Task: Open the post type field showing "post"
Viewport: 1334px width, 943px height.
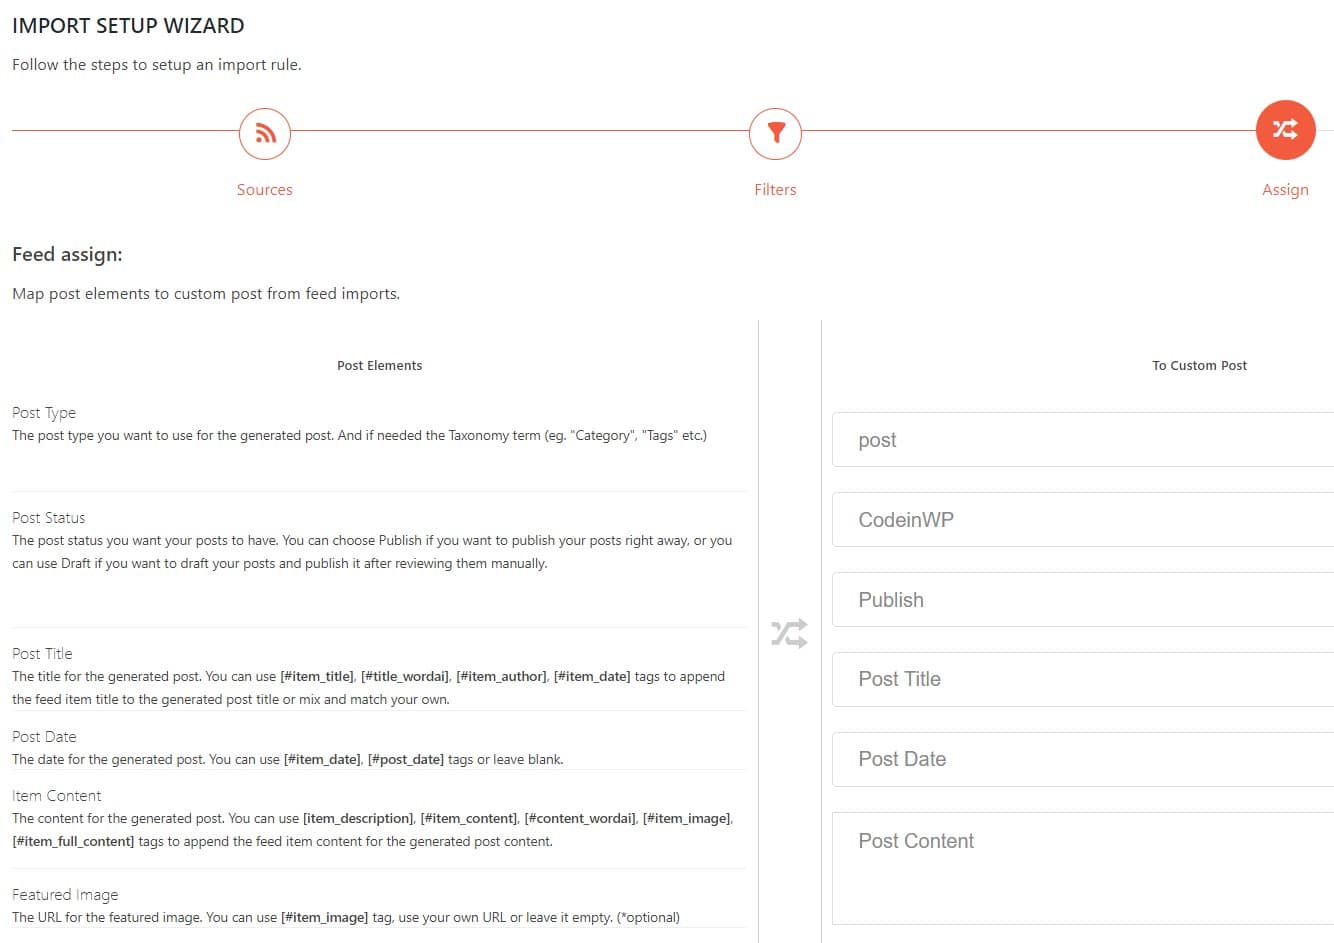Action: click(x=1080, y=440)
